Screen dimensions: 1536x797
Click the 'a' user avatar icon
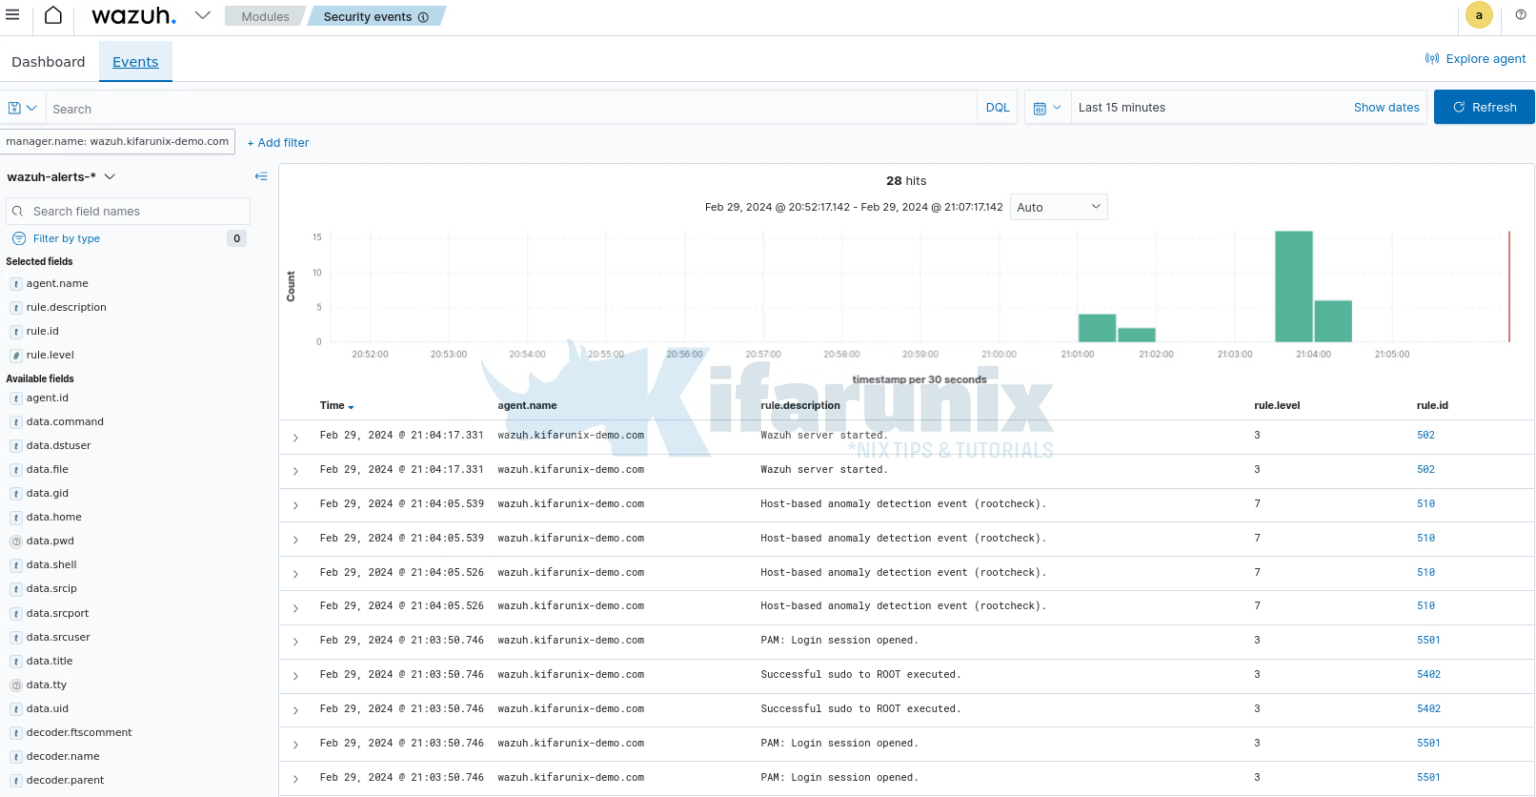1479,15
